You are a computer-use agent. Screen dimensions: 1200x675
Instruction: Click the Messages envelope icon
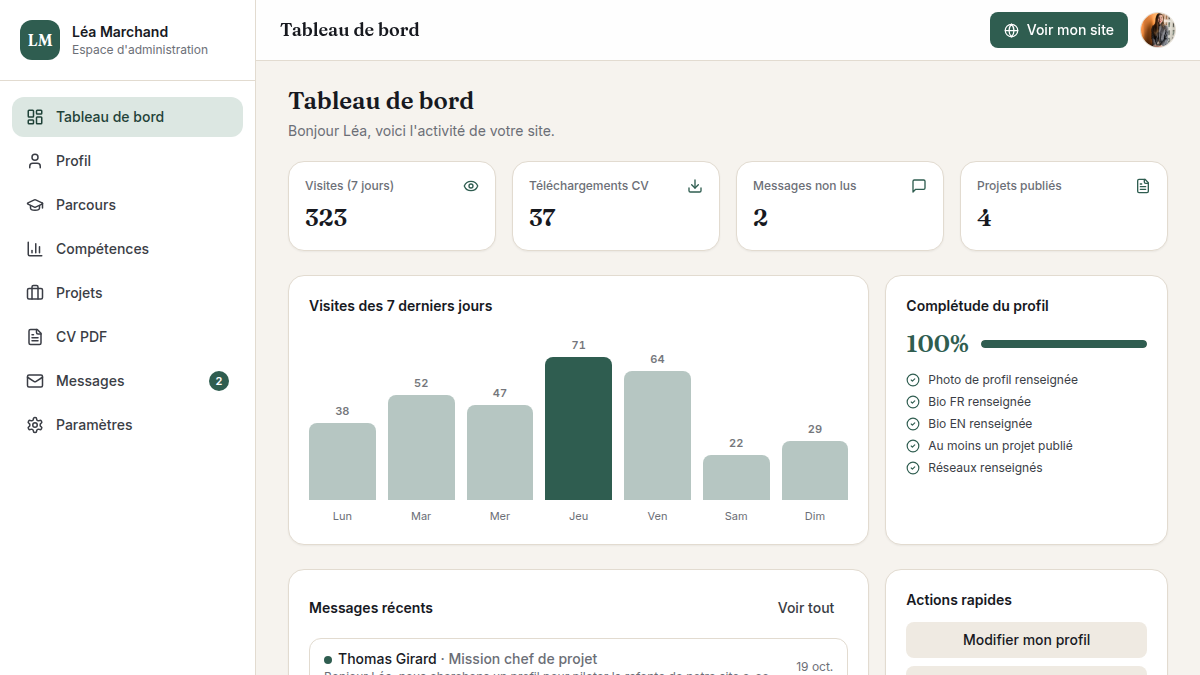pos(35,381)
